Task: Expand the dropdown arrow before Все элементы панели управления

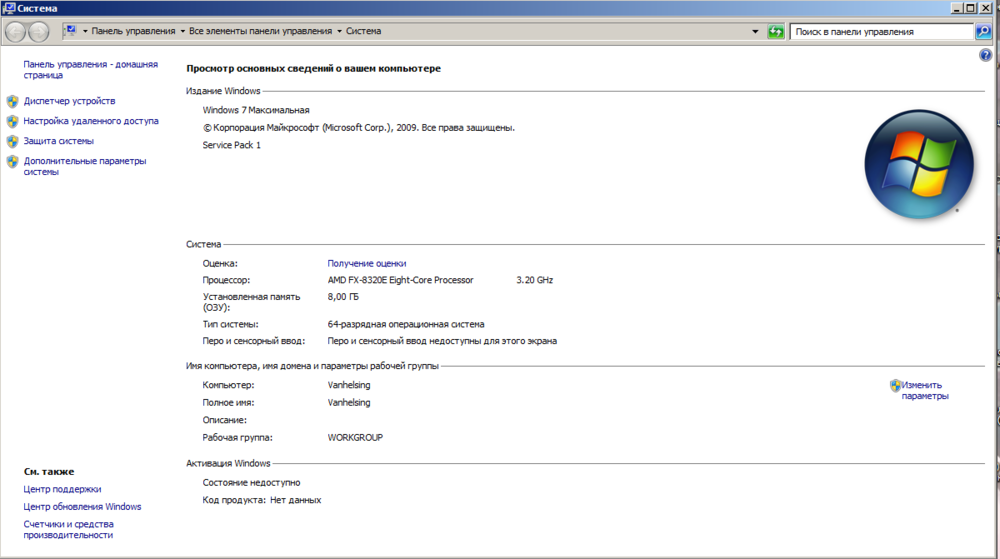Action: pos(183,32)
